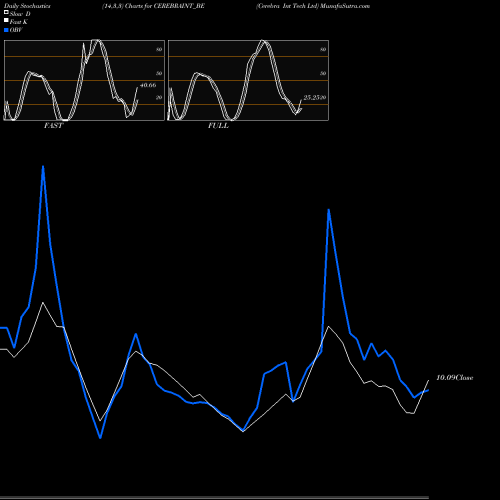Click the Fast K legend swatch
Screen dimensions: 500x500
(6, 21)
